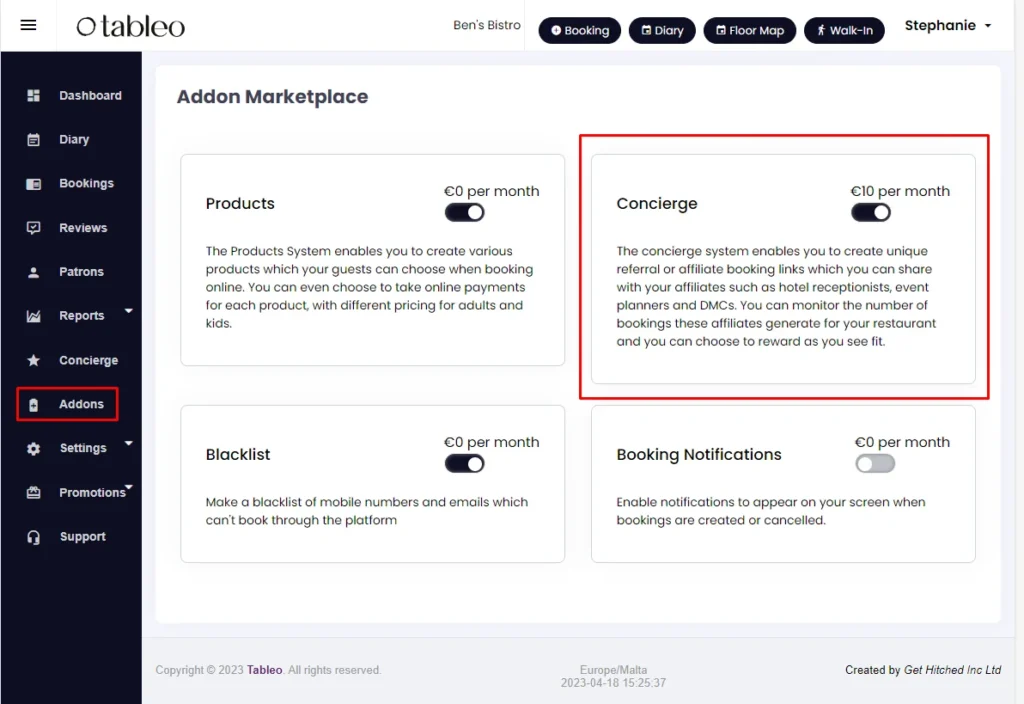
Task: Click the €10 per month price
Action: (900, 191)
